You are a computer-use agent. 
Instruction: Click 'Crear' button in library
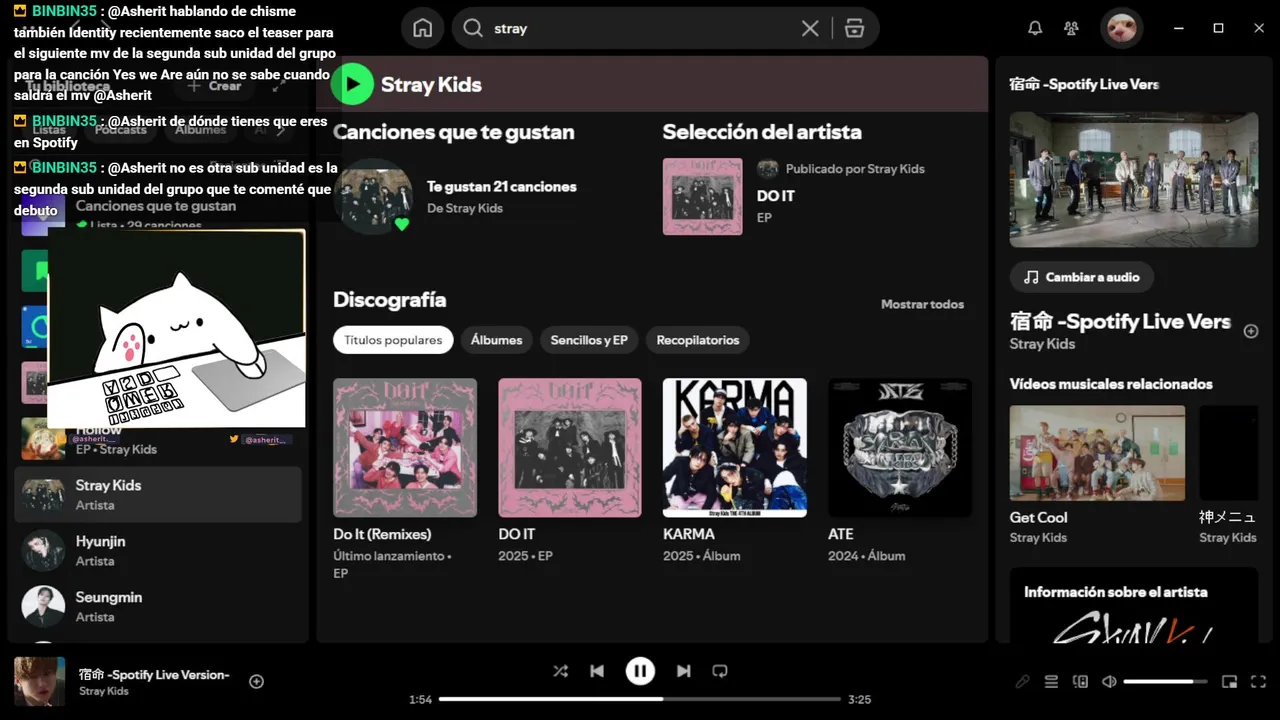[x=214, y=86]
